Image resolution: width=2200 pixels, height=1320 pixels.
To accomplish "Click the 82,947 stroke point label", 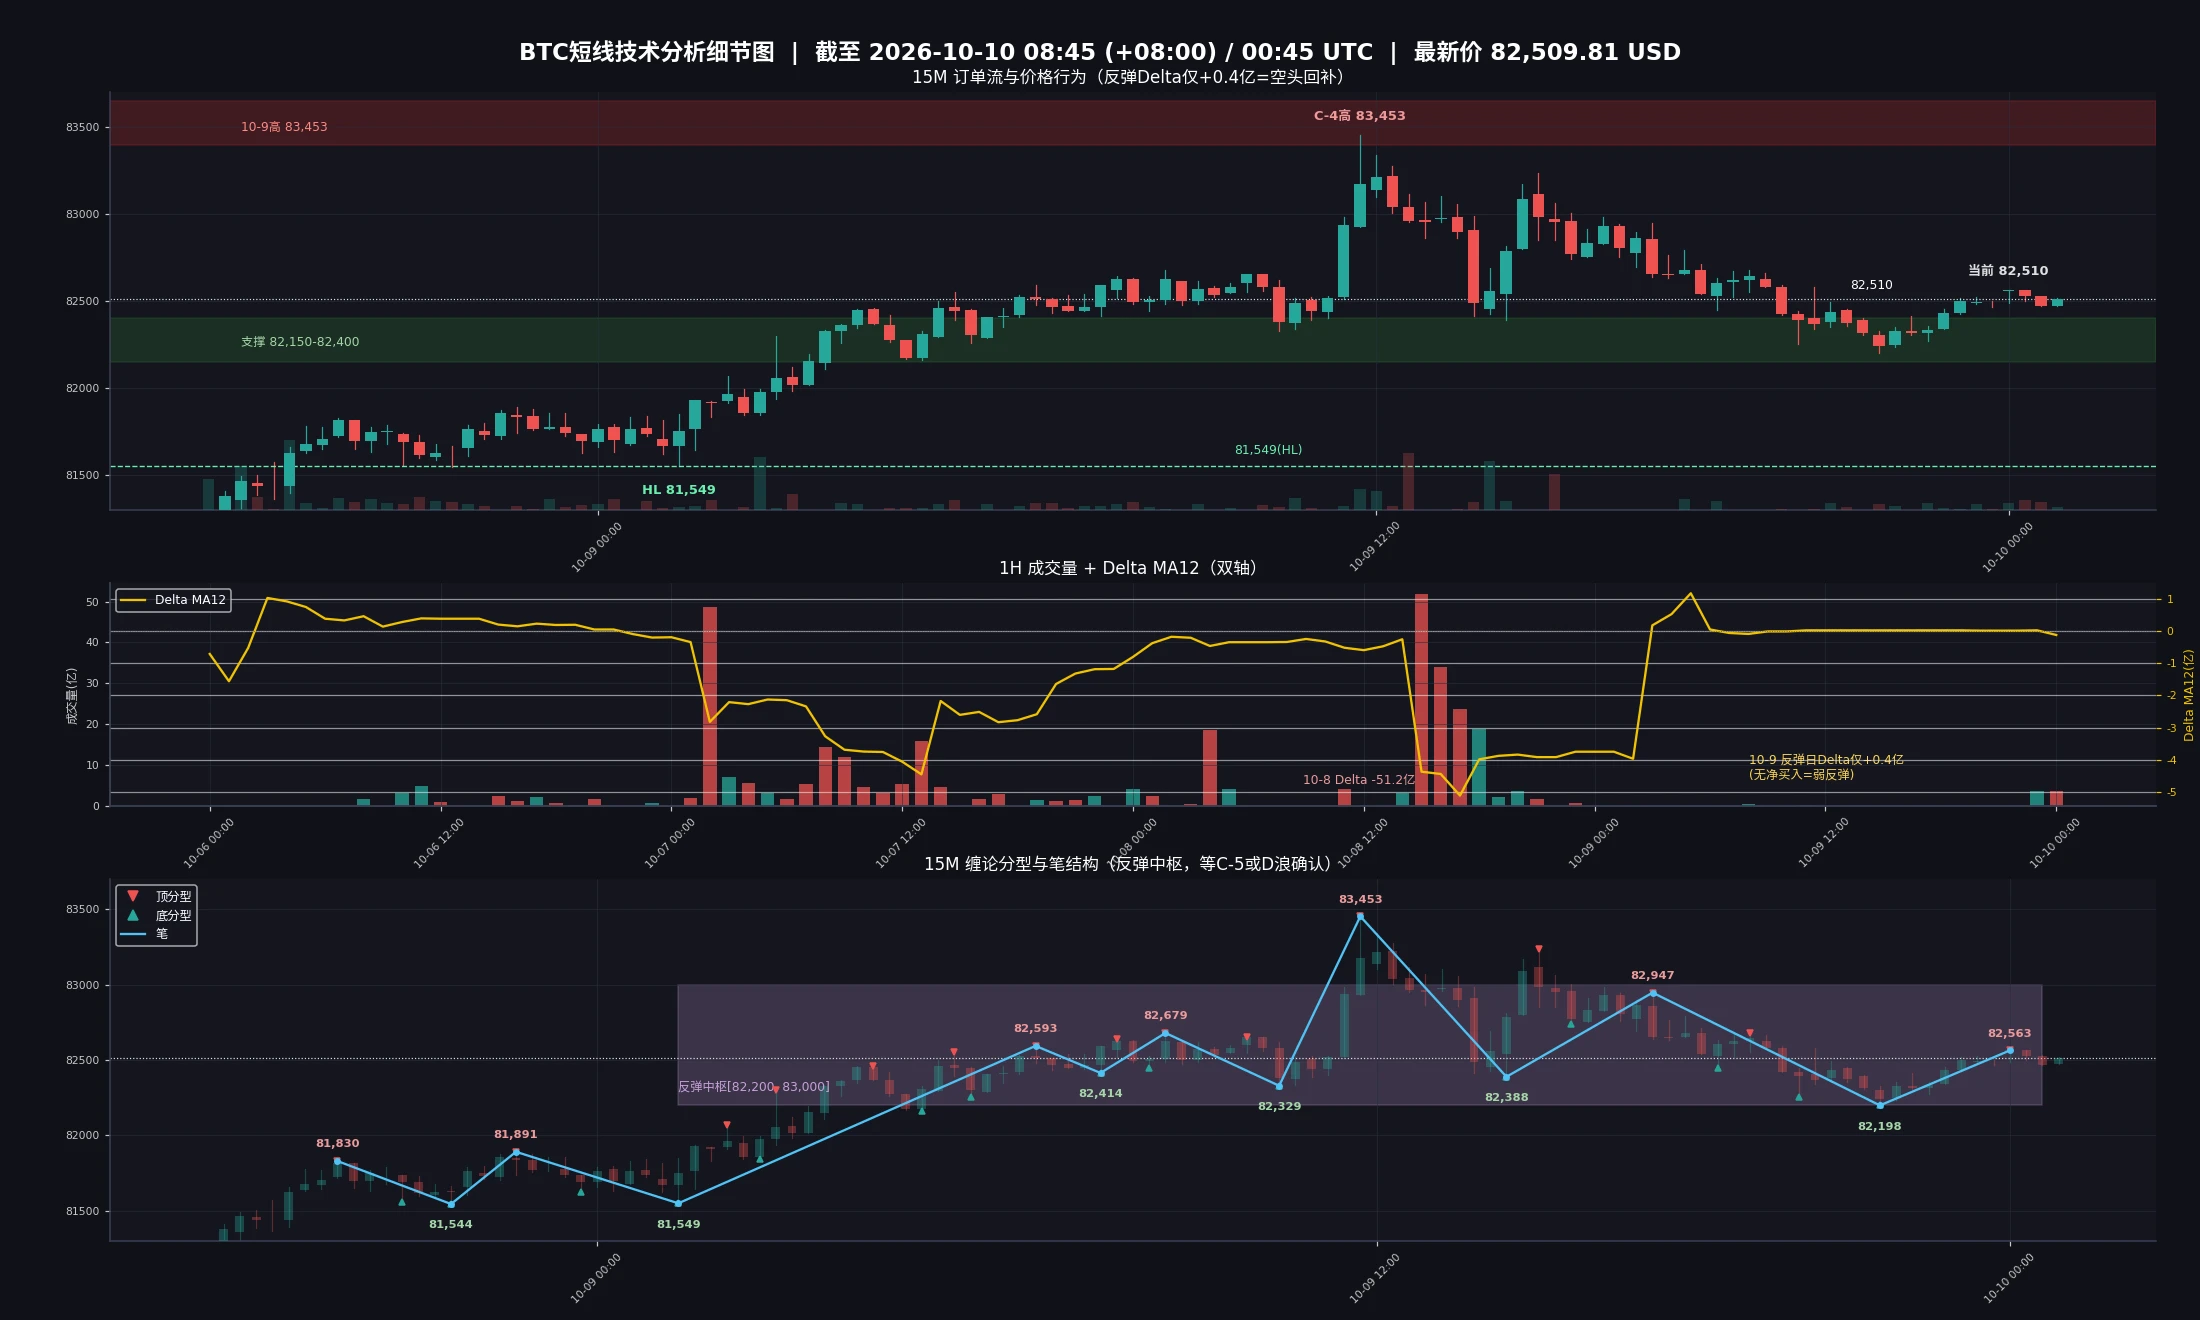I will [x=1652, y=976].
